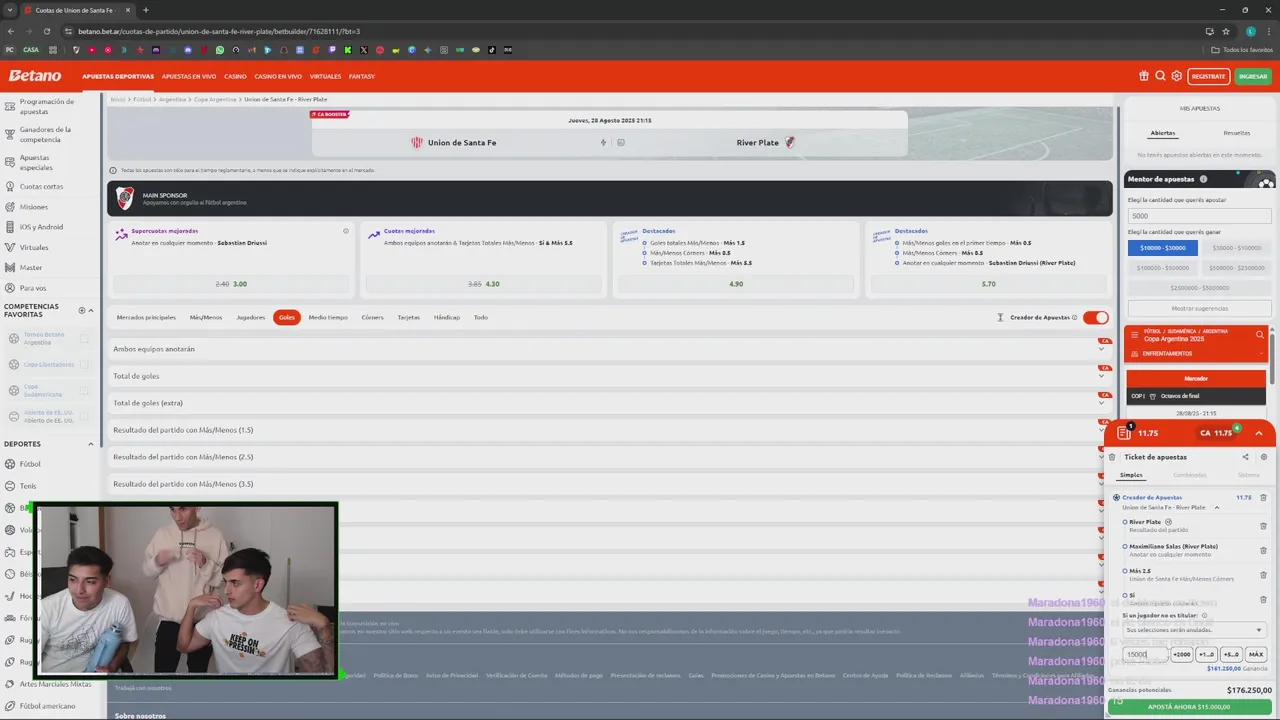Open the Resueltas tab in Mis Apuestas

tap(1237, 133)
